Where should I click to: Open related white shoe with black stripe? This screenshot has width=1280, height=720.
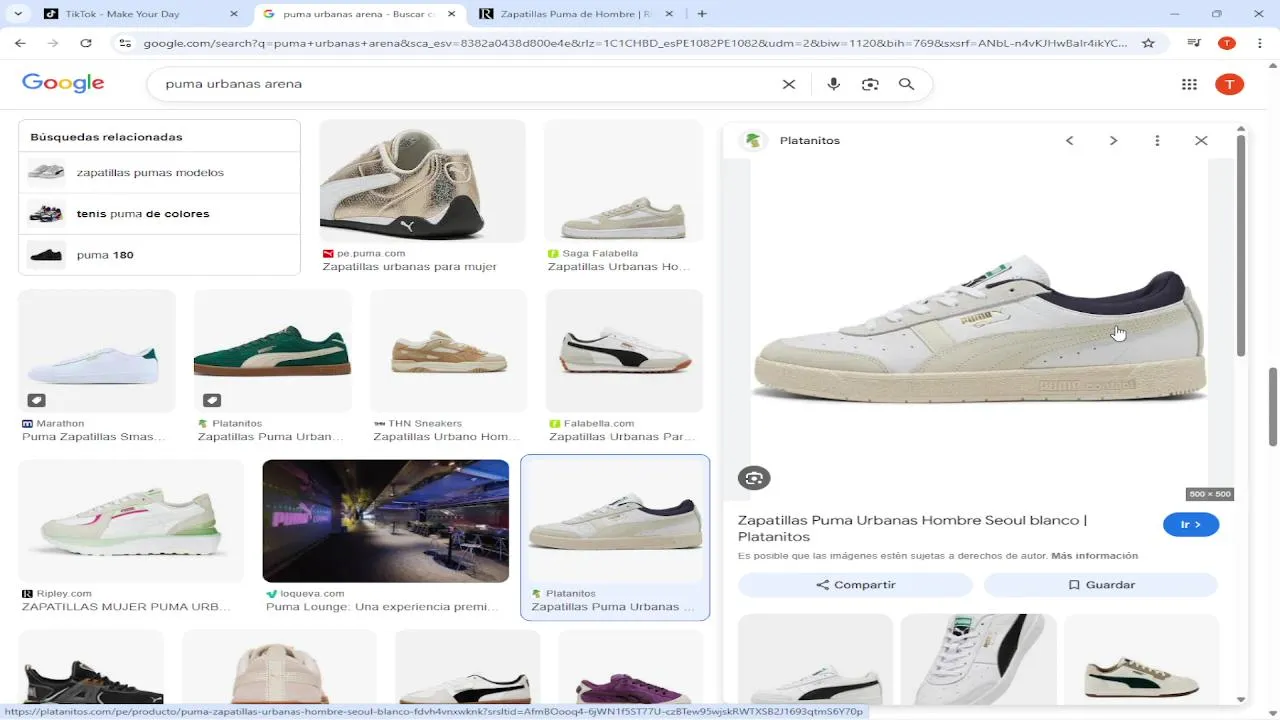[x=815, y=660]
